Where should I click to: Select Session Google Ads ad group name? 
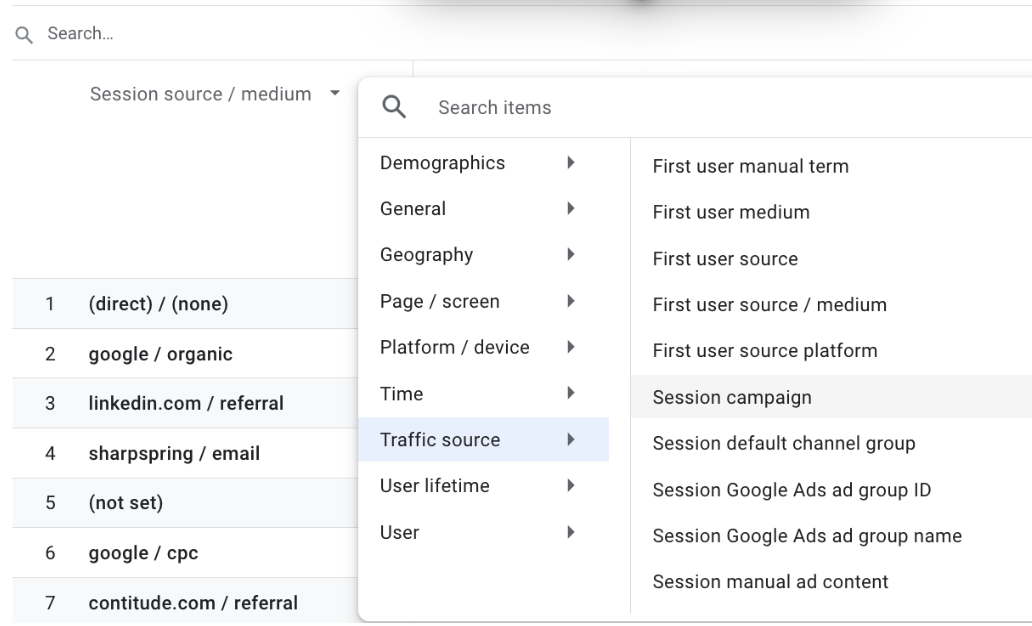tap(807, 536)
